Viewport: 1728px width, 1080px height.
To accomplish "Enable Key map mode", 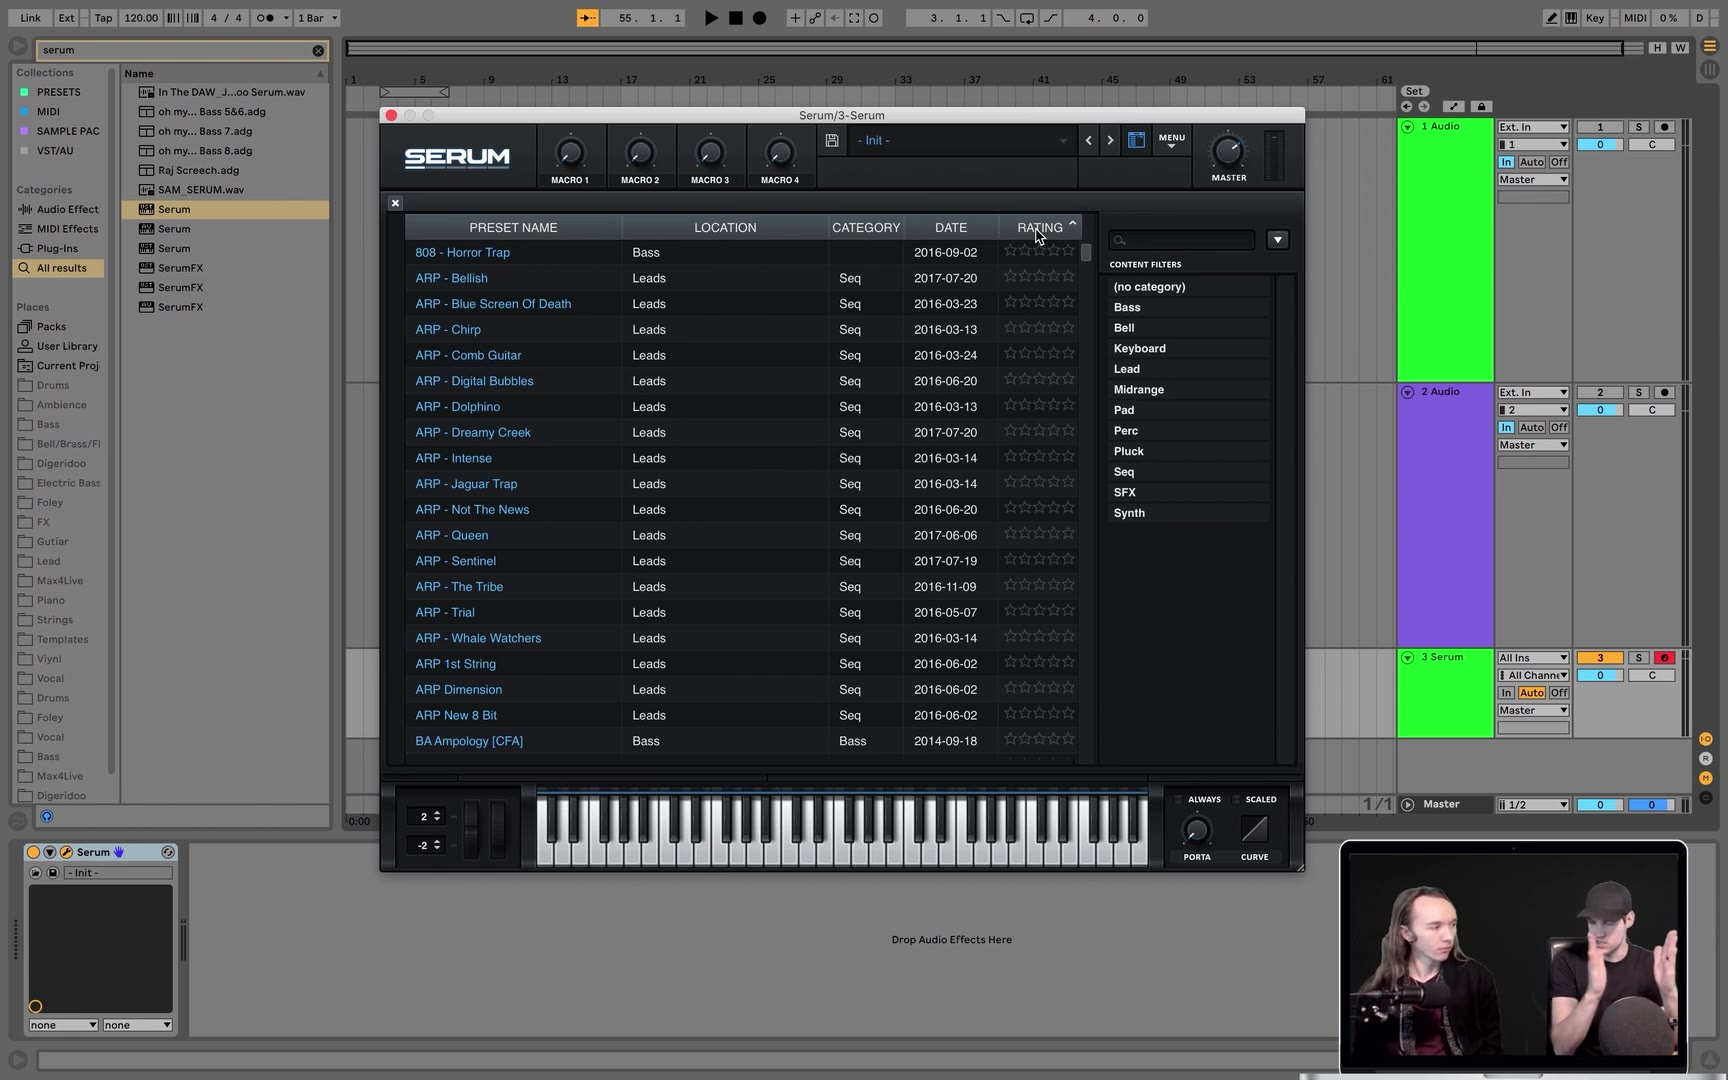I will tap(1595, 18).
